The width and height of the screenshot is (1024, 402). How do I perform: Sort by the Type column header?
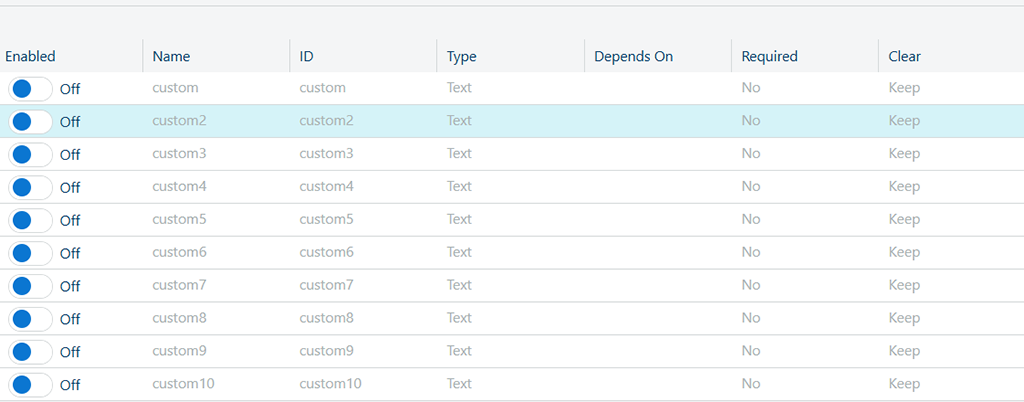461,57
